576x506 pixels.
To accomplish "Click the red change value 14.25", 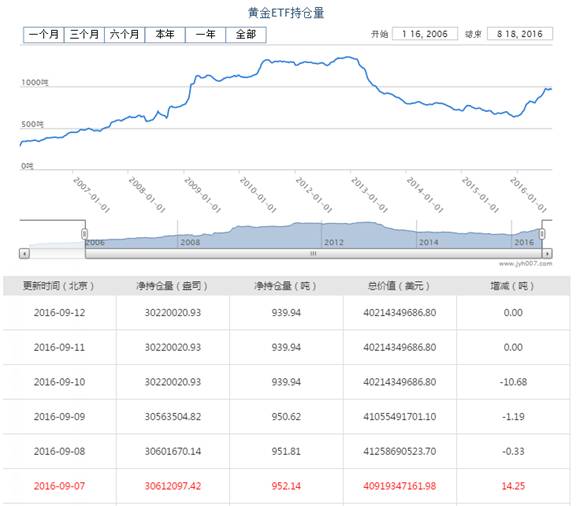I will click(x=513, y=486).
